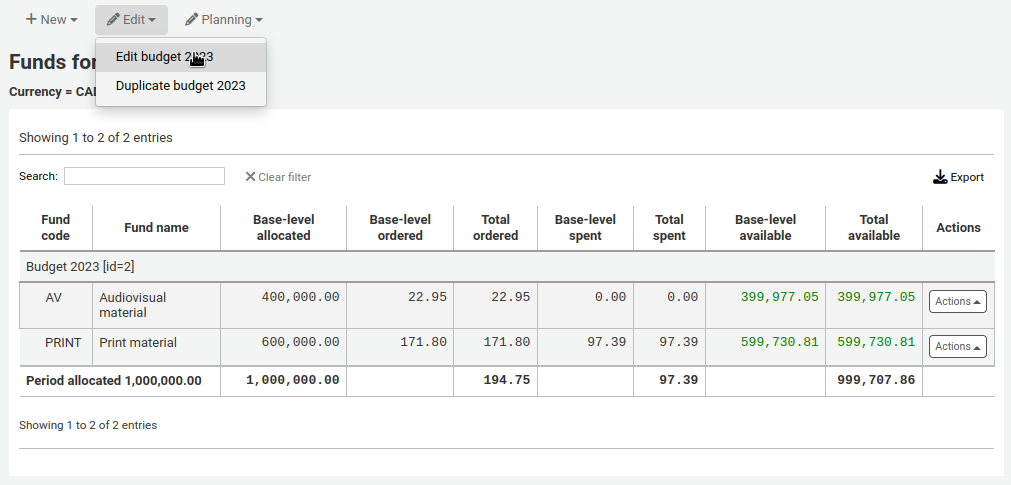The height and width of the screenshot is (485, 1011).
Task: Sort by Total available column header
Action: pyautogui.click(x=873, y=228)
